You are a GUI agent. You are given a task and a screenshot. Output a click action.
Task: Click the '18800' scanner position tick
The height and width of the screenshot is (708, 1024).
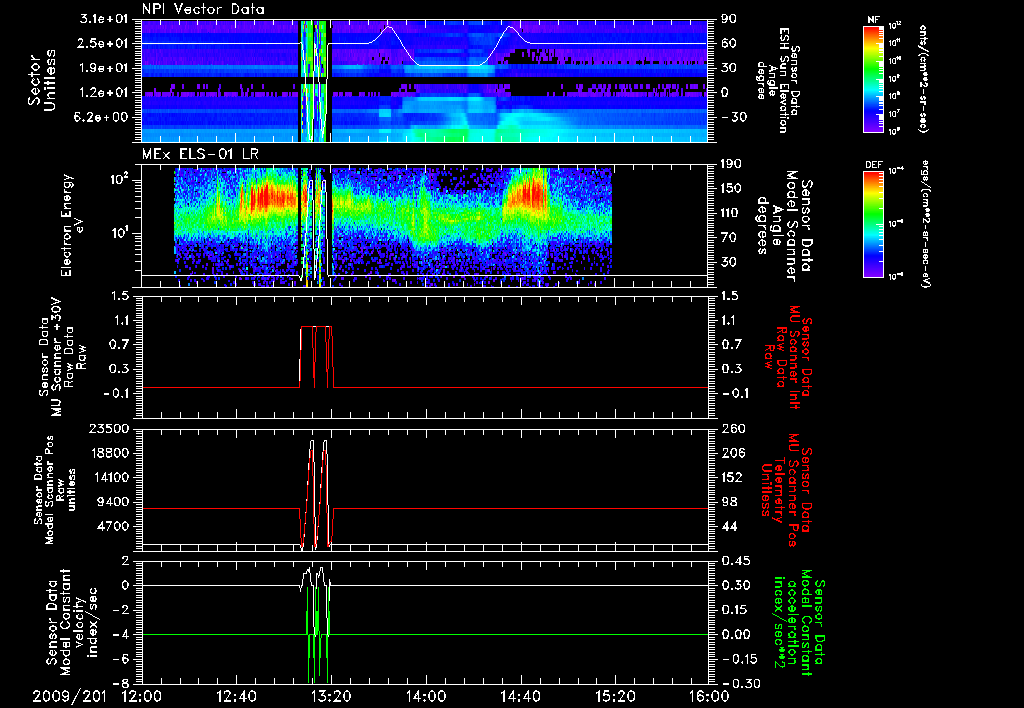pyautogui.click(x=110, y=453)
